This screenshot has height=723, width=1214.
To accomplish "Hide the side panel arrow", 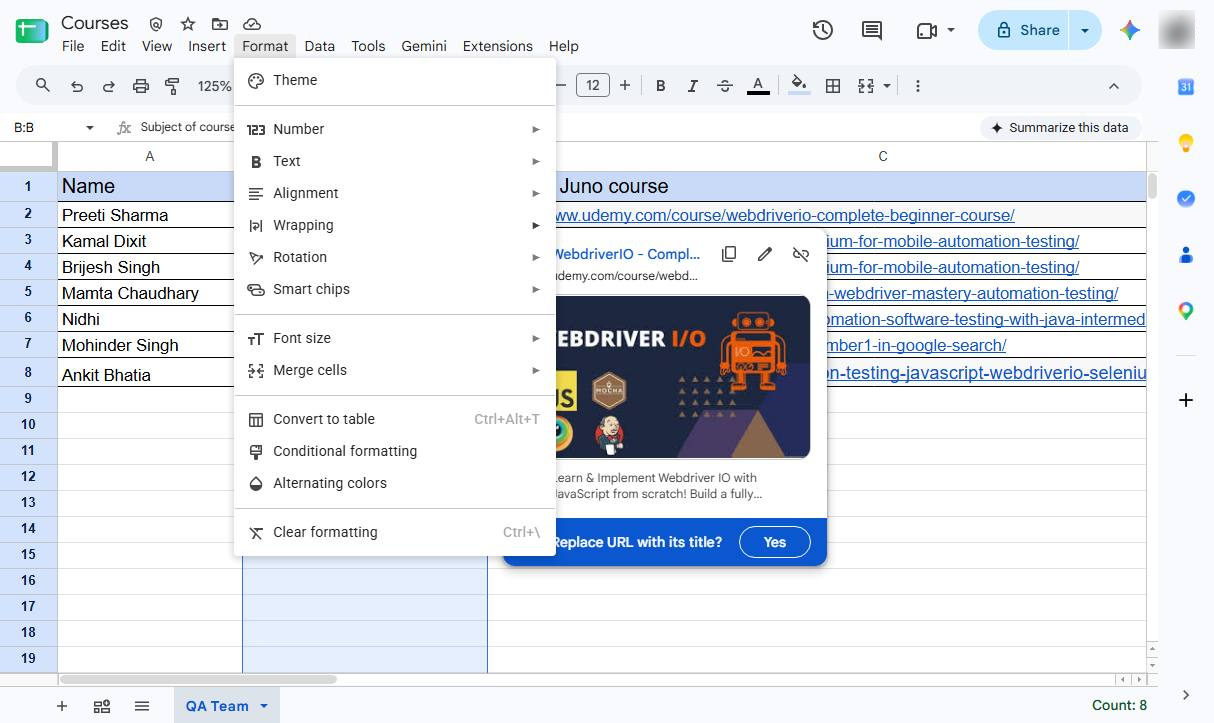I will [x=1186, y=695].
